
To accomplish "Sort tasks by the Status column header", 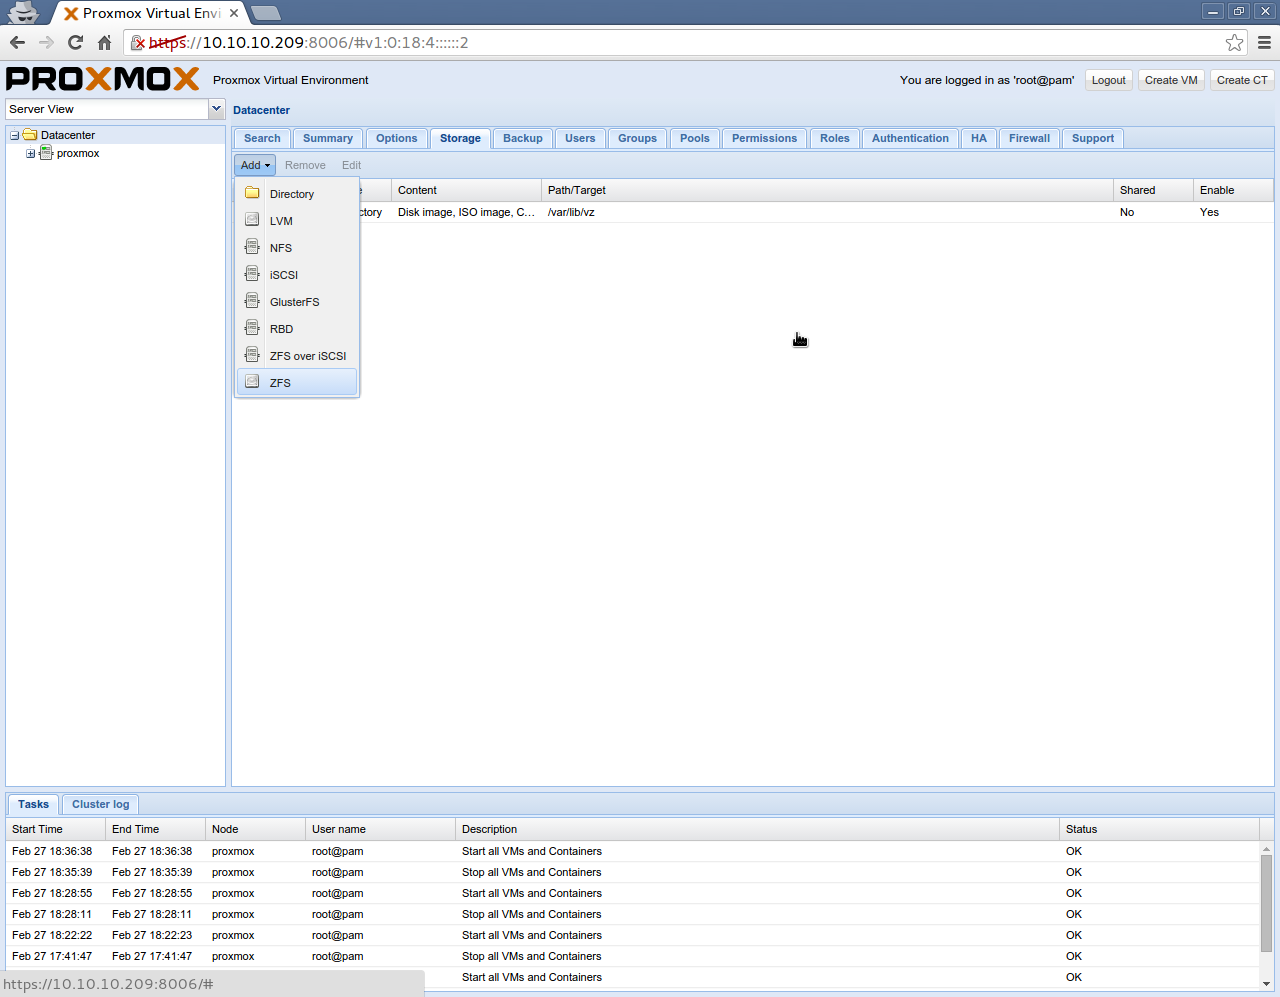I will coord(1159,829).
